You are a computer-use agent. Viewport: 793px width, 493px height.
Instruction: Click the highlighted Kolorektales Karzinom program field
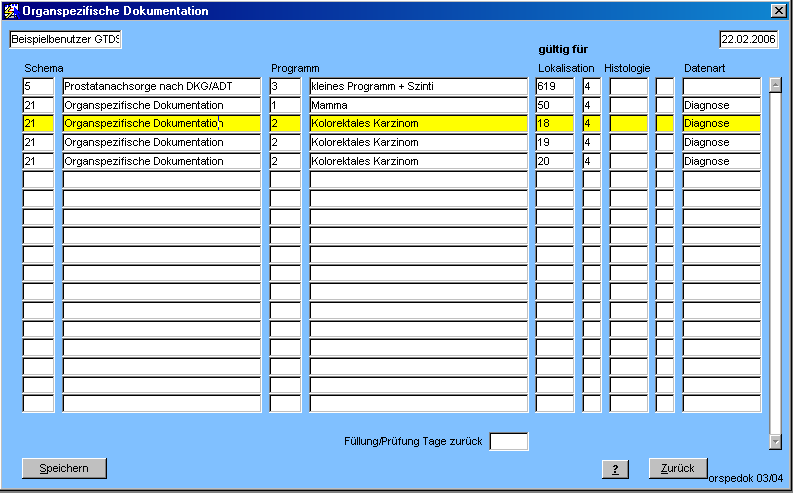pos(418,123)
